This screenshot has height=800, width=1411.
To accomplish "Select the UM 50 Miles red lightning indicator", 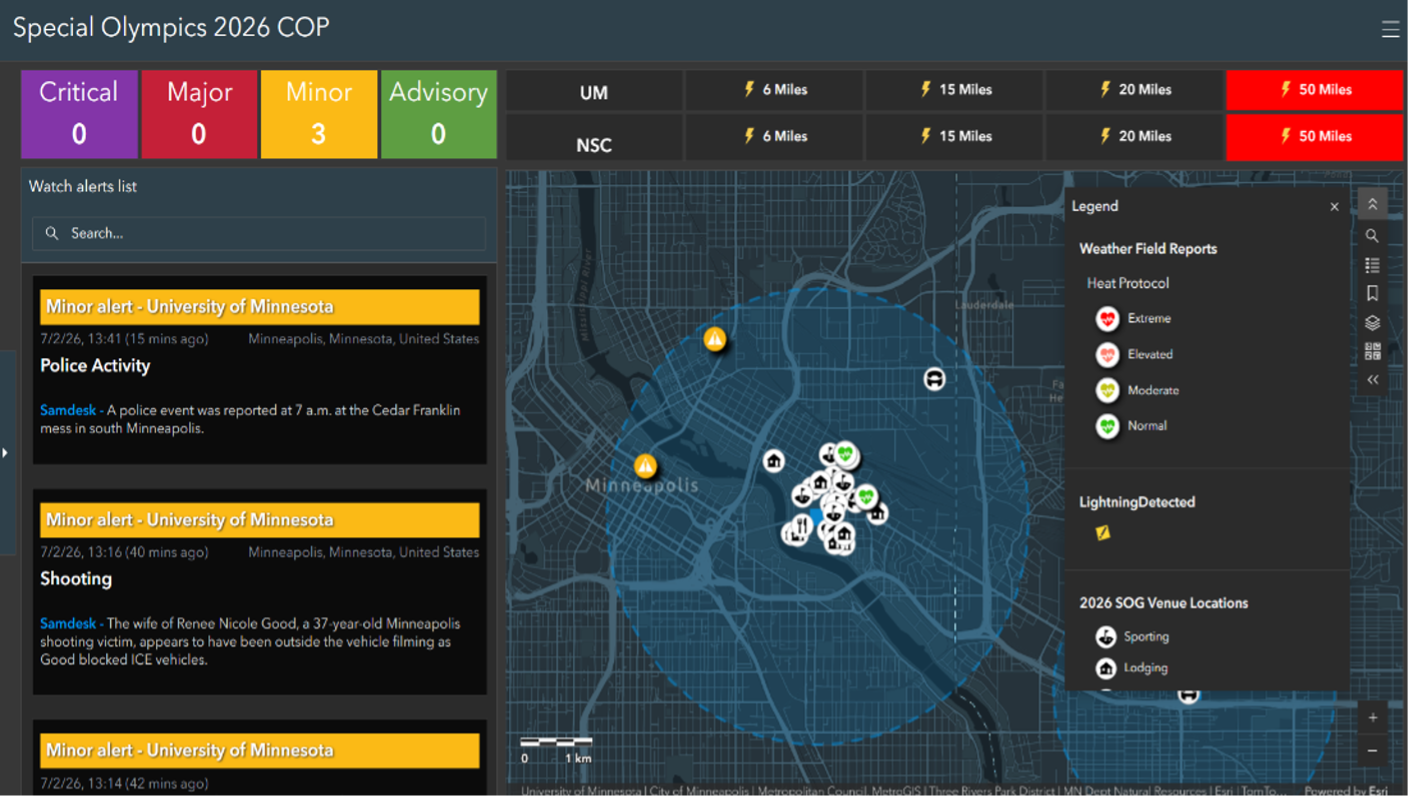I will (1315, 90).
